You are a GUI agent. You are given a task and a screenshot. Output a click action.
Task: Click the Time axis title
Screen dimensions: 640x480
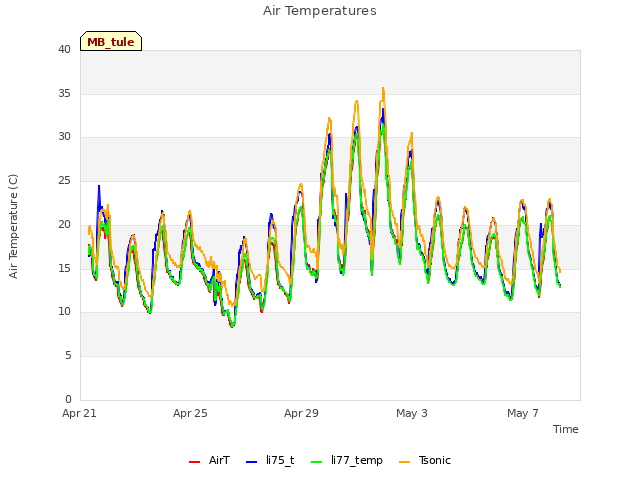[565, 429]
